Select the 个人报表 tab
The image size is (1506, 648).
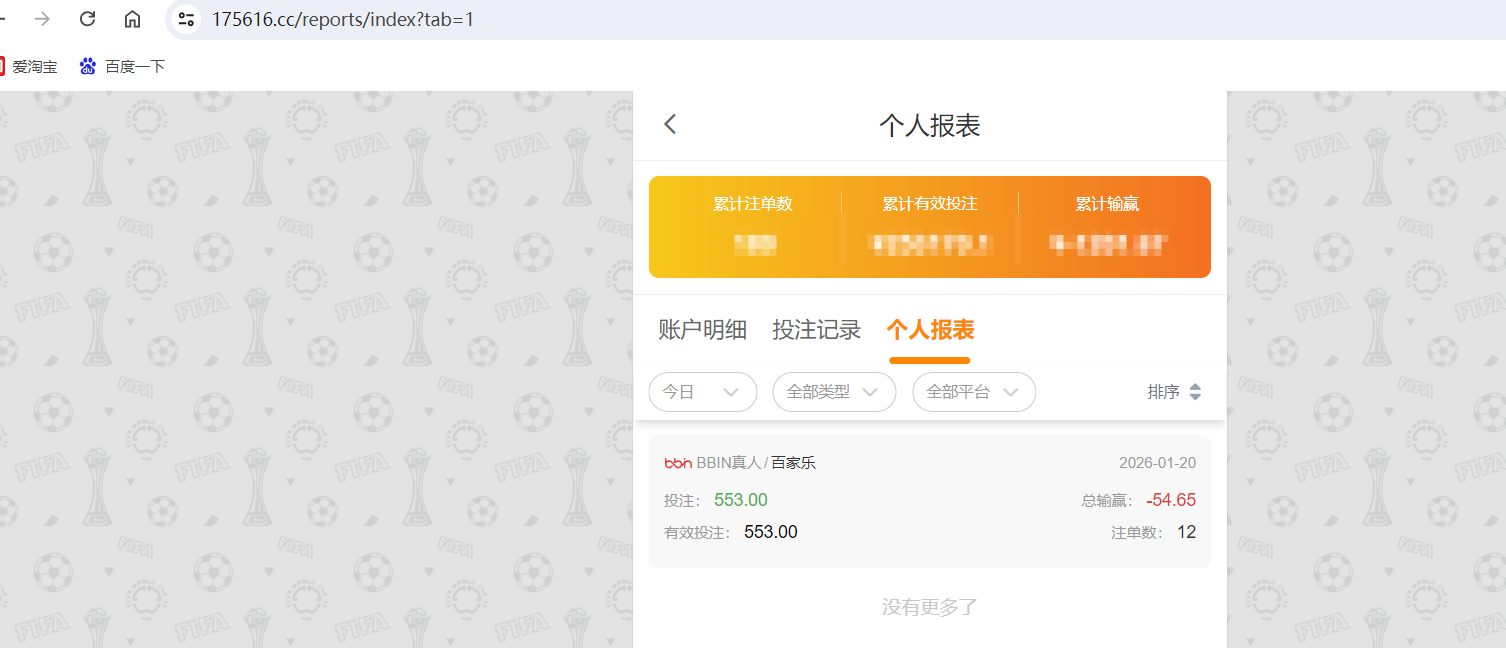(929, 330)
